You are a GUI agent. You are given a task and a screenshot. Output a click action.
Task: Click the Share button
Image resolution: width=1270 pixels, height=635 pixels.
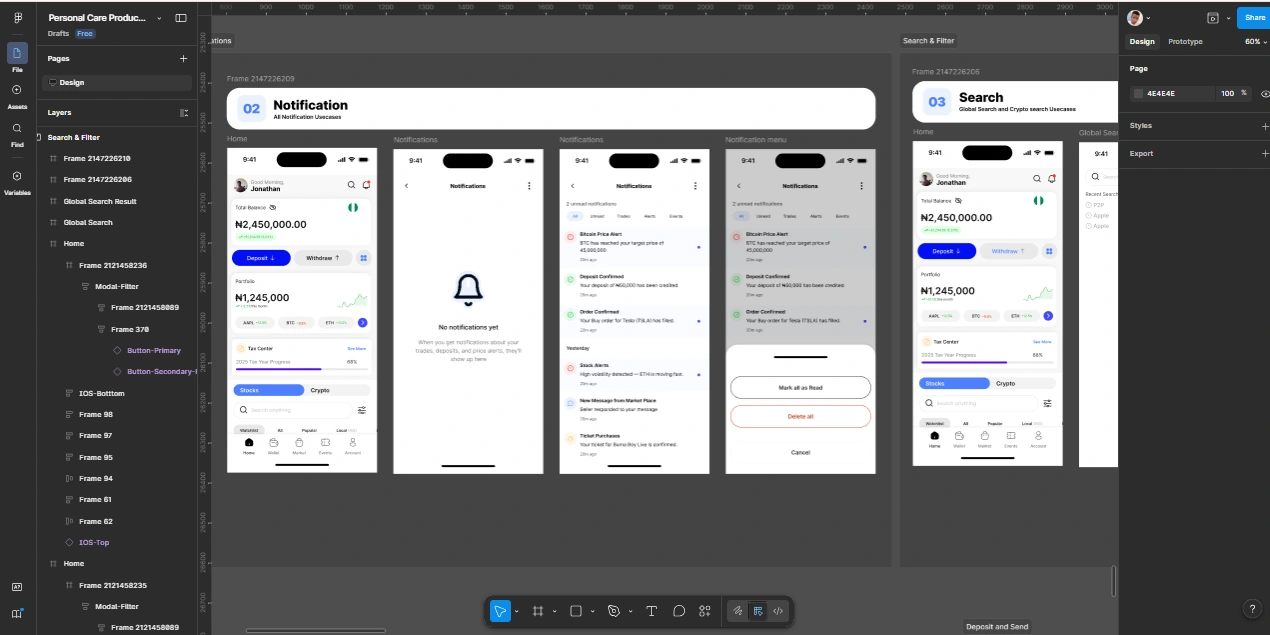[x=1254, y=17]
